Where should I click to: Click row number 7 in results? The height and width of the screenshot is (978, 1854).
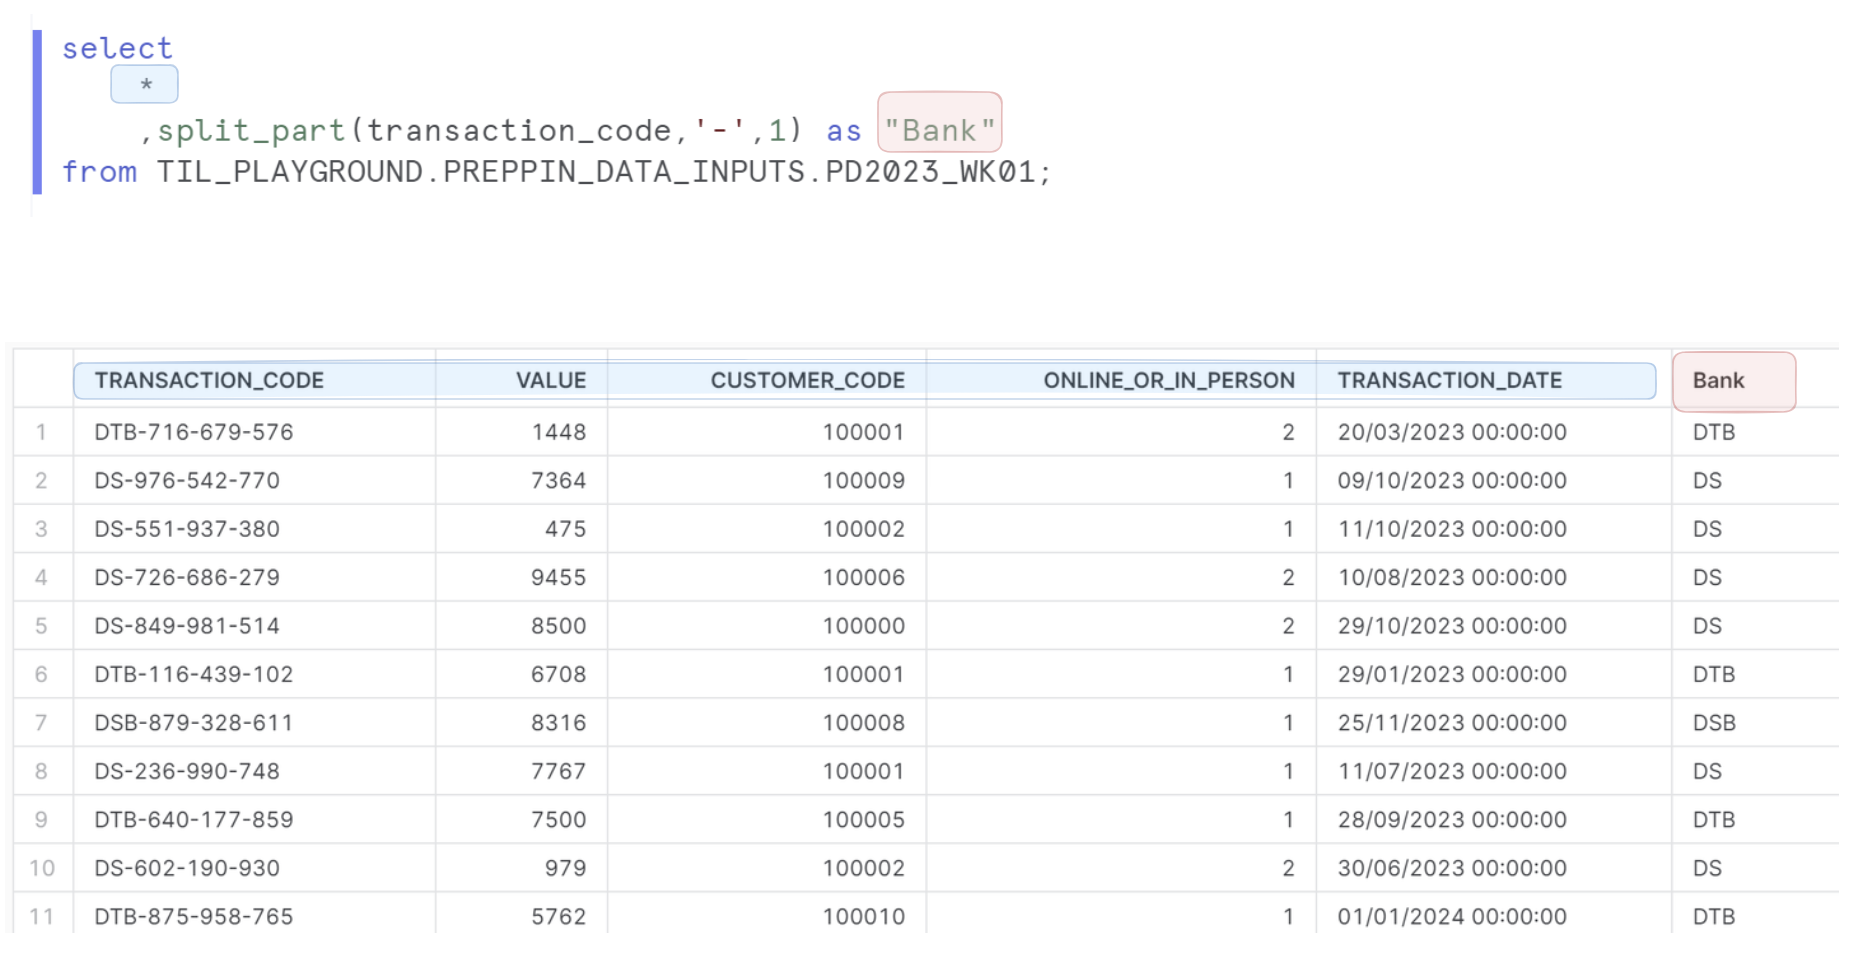pos(41,723)
